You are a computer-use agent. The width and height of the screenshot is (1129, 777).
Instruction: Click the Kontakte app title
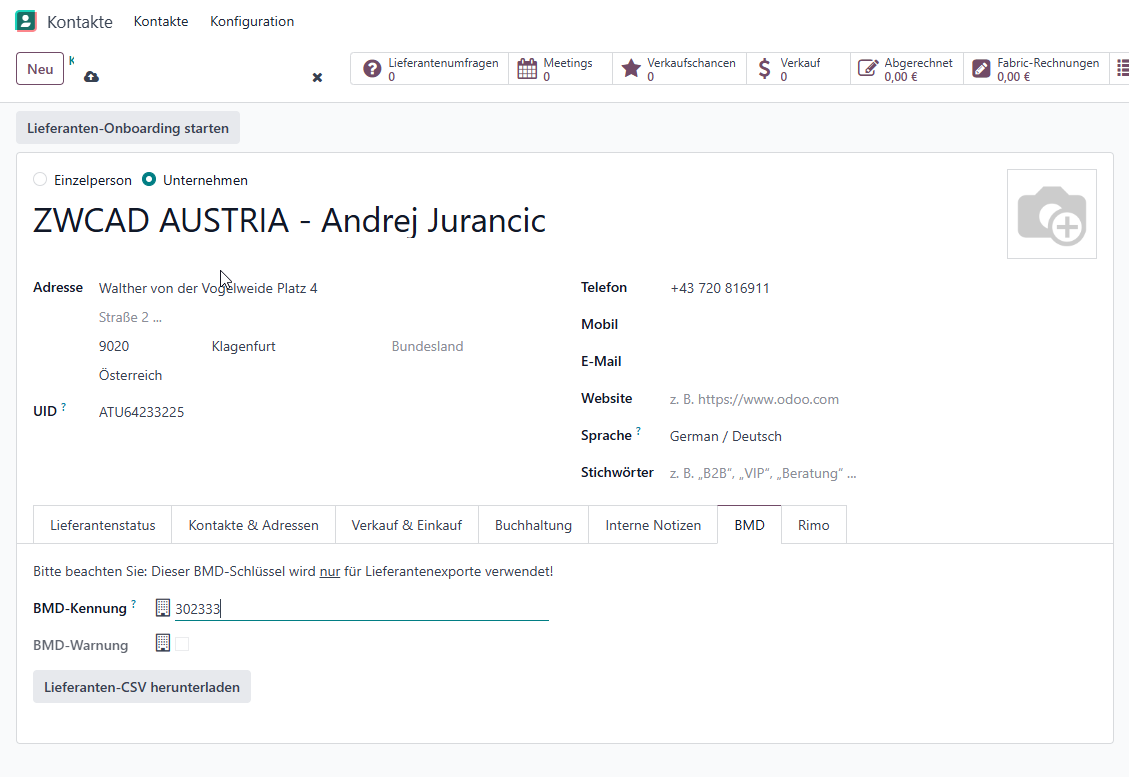(80, 22)
